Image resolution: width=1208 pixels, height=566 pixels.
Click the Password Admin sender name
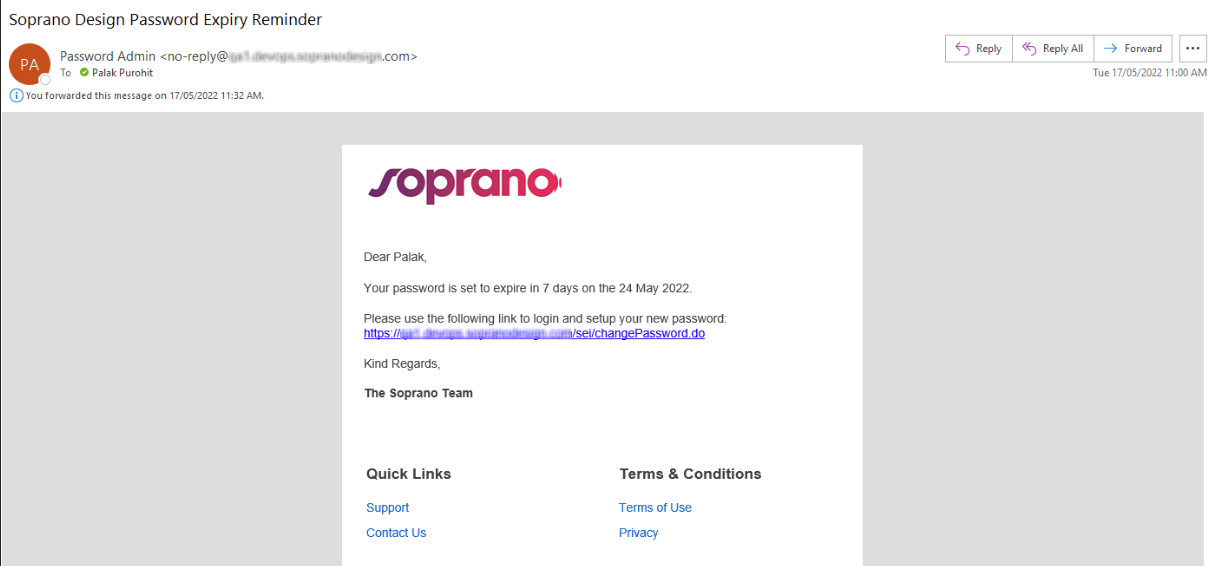point(107,56)
